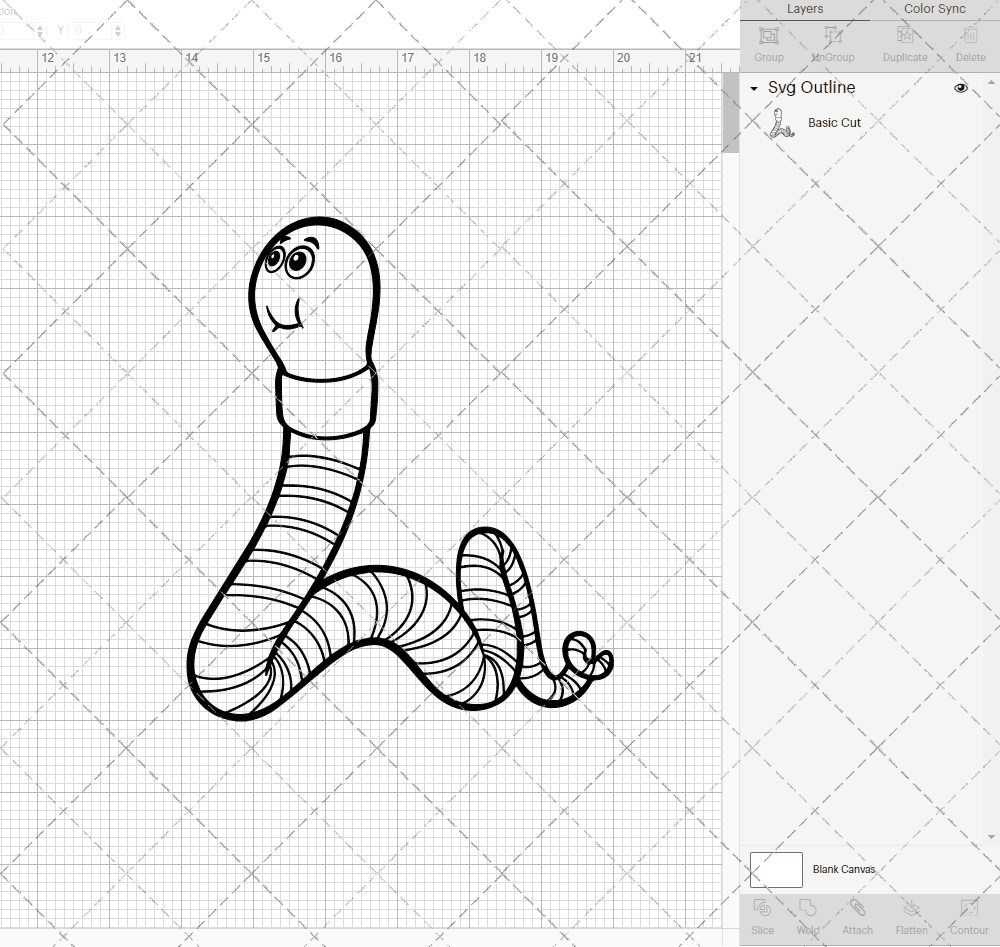Image resolution: width=1000 pixels, height=947 pixels.
Task: Click the Blank Canvas color swatch
Action: [x=776, y=869]
